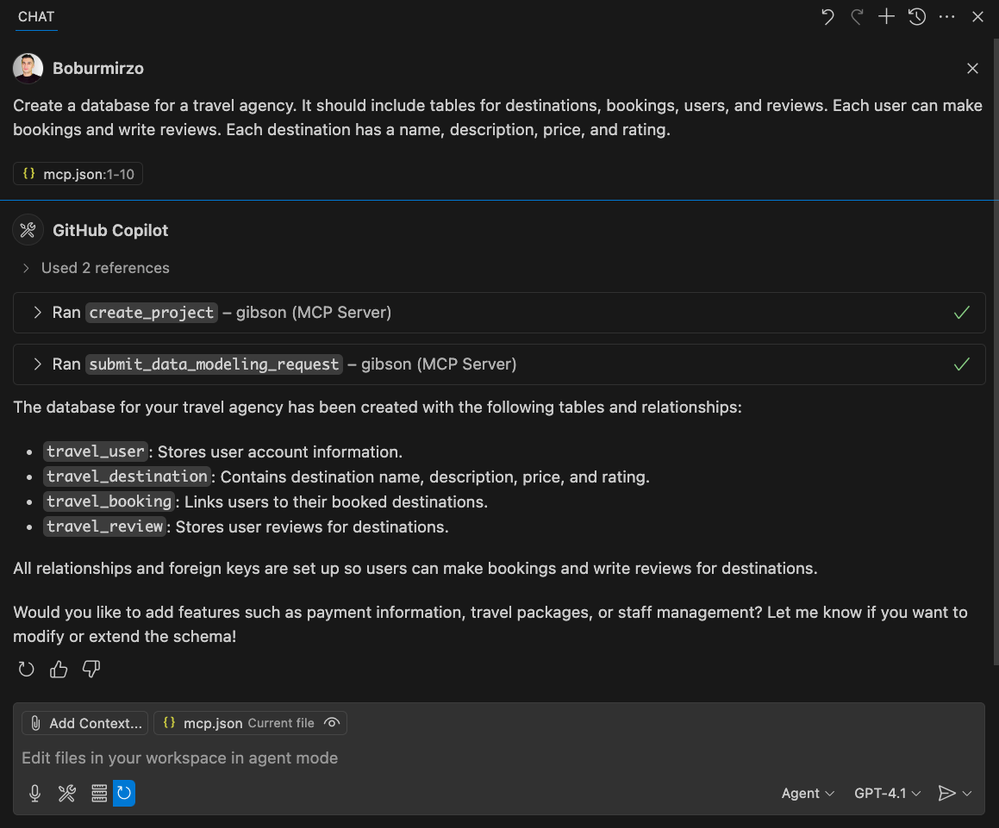
Task: Click the chat message input field
Action: pyautogui.click(x=400, y=758)
